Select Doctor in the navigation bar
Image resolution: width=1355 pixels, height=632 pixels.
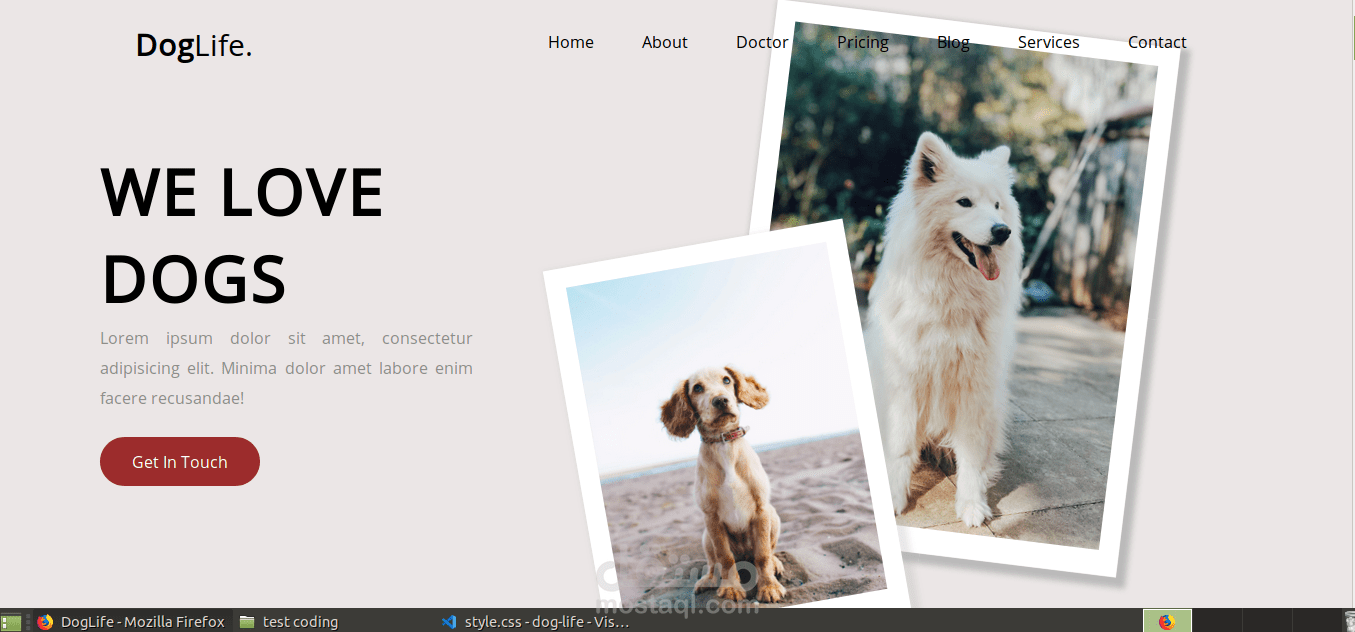(761, 42)
